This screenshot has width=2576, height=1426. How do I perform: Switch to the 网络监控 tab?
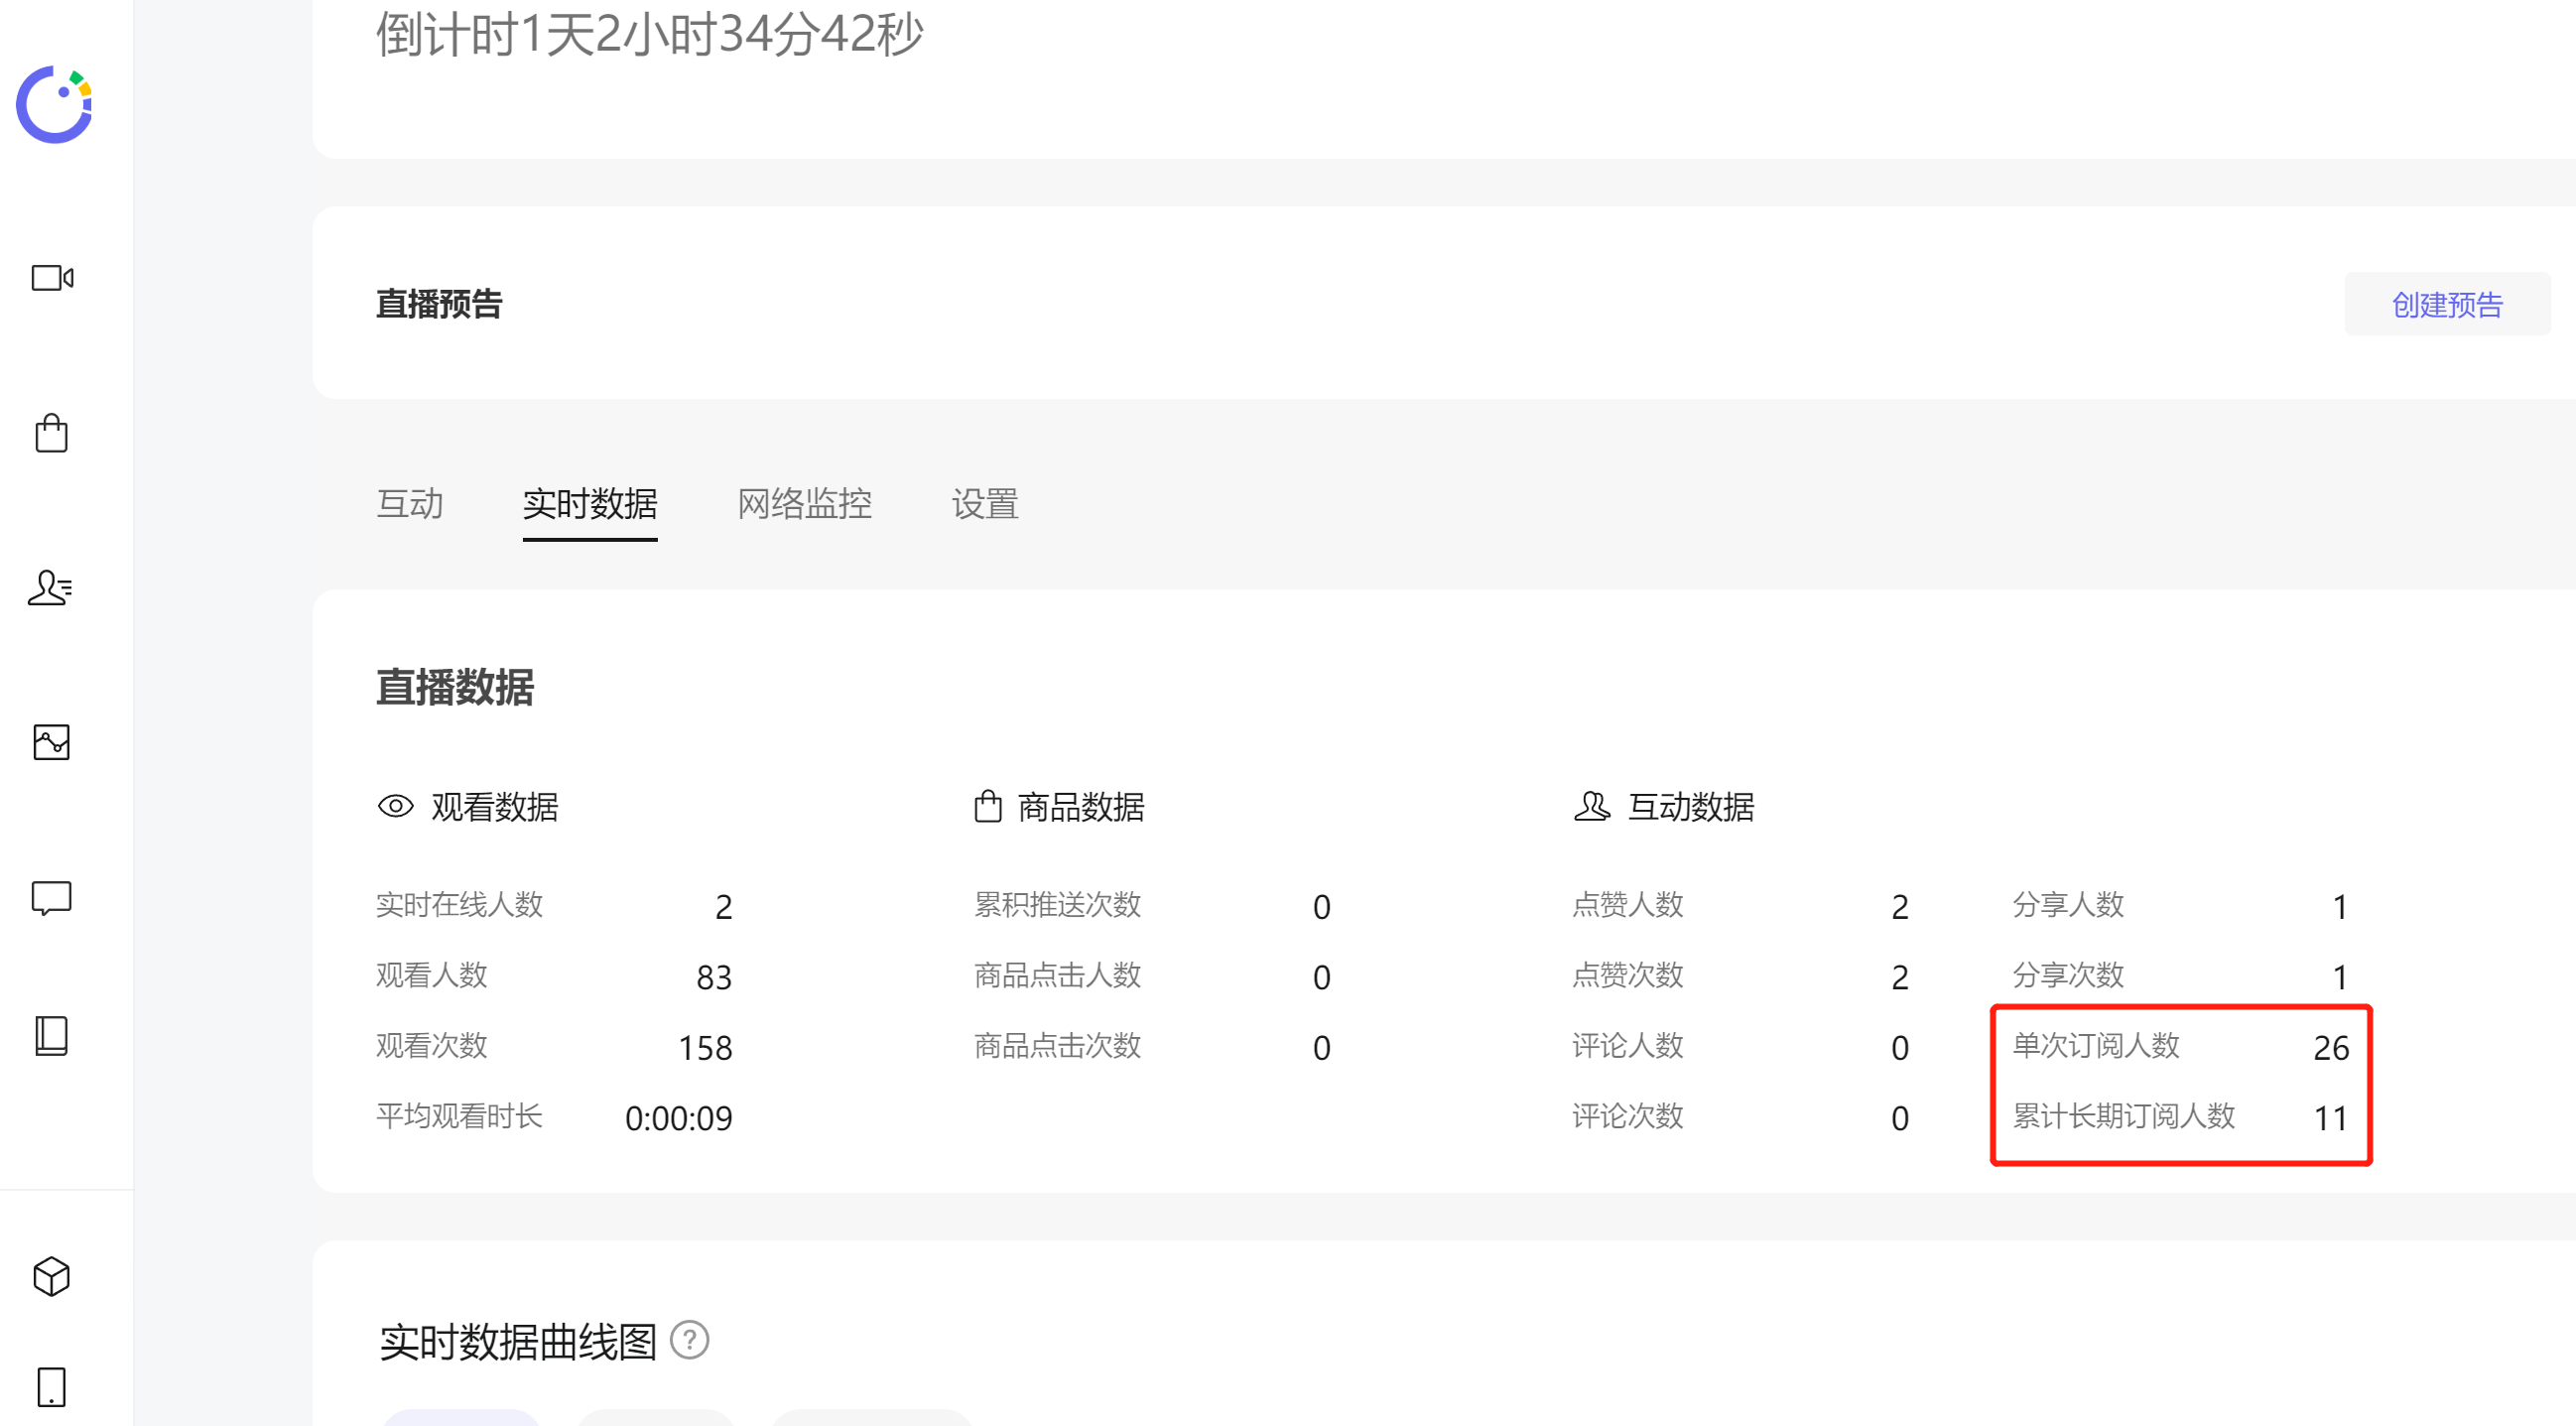(804, 504)
